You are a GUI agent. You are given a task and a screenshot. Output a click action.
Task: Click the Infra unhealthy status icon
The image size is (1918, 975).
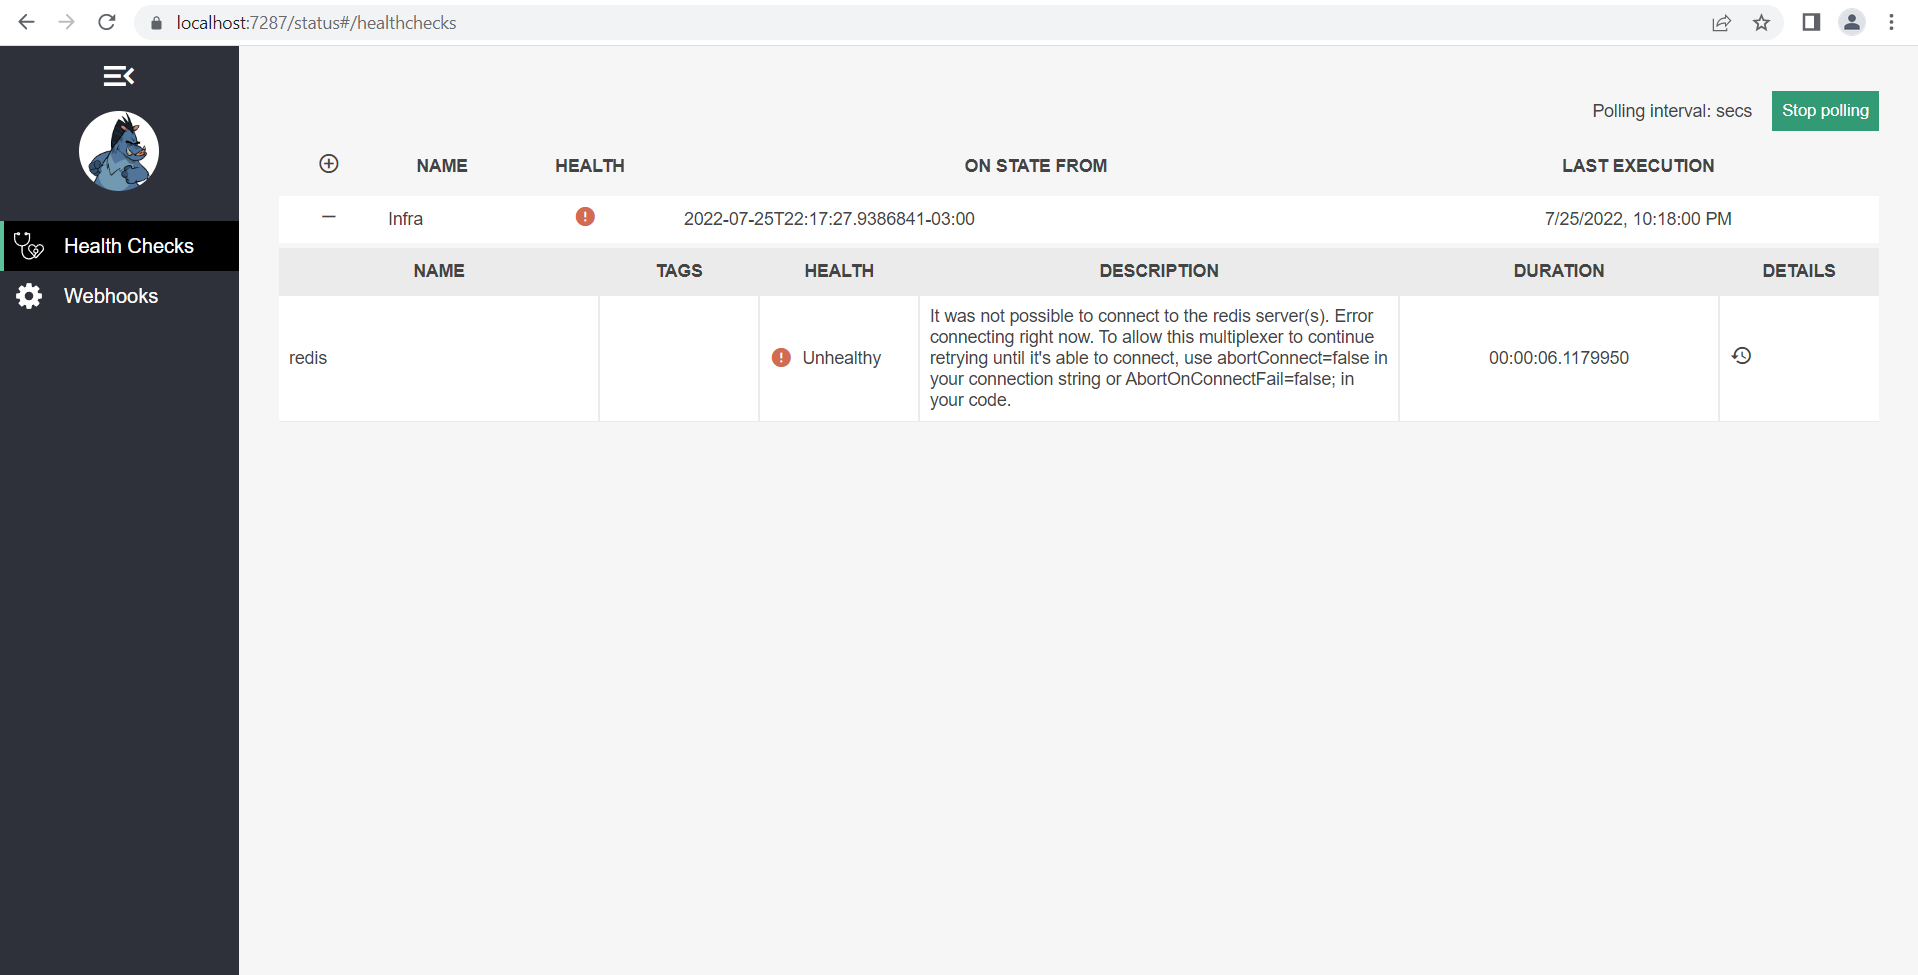click(x=585, y=217)
